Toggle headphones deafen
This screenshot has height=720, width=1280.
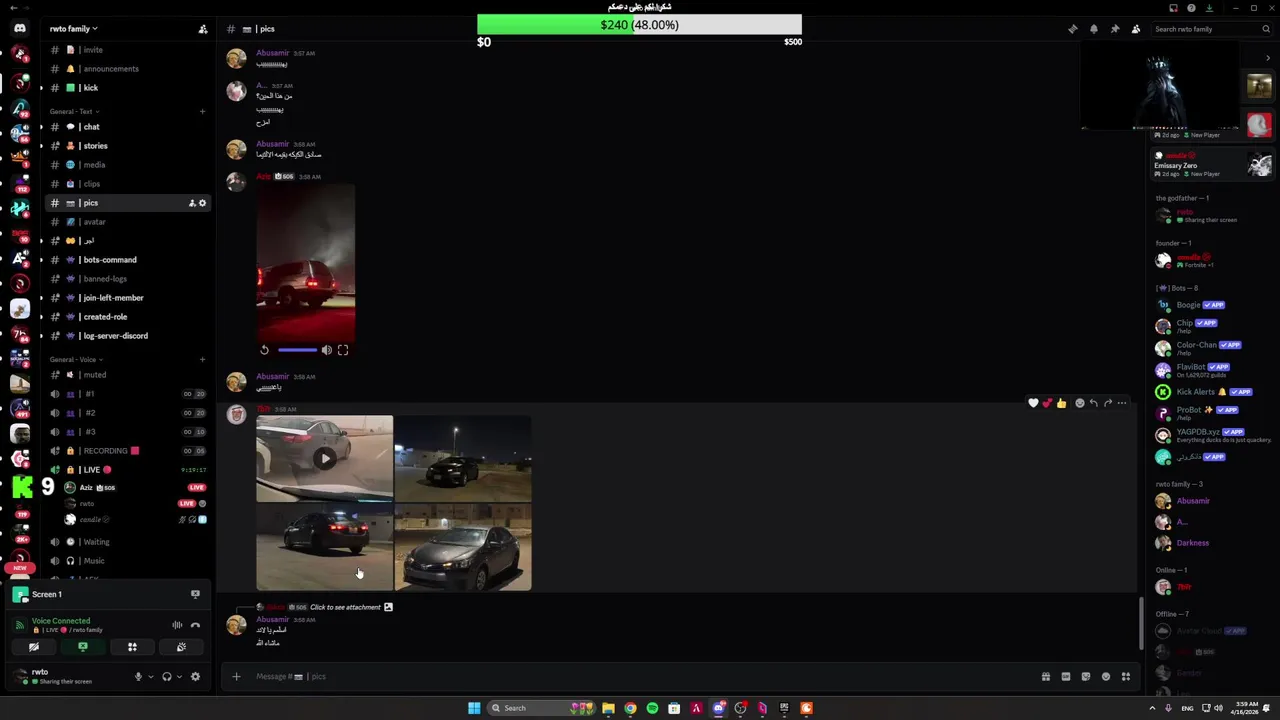click(167, 677)
